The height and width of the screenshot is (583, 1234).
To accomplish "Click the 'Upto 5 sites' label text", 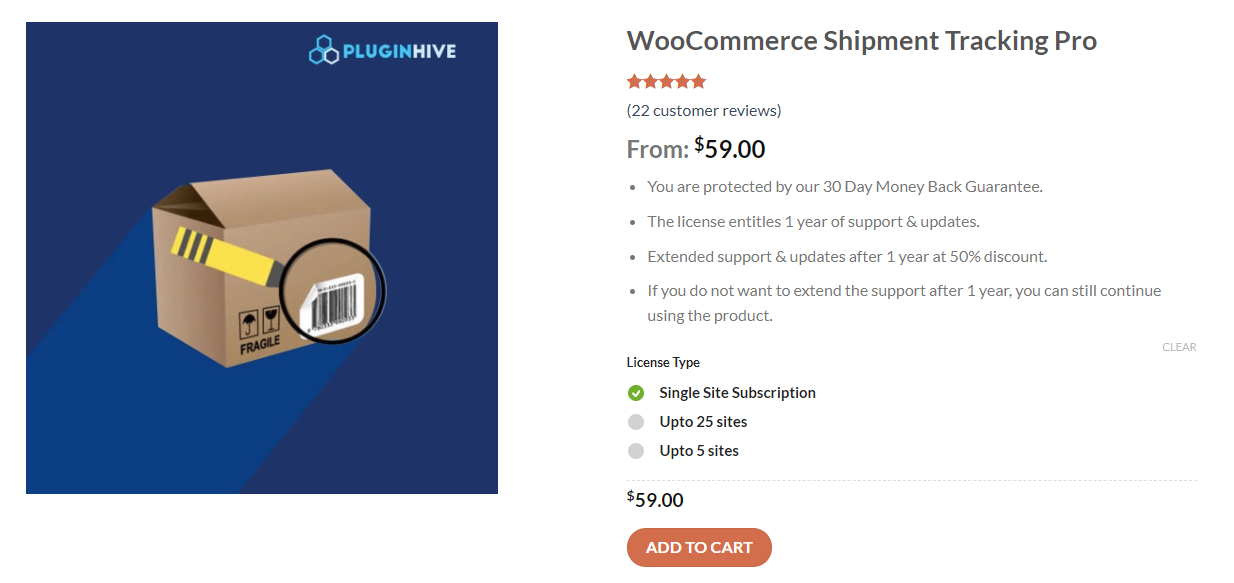I will click(699, 451).
